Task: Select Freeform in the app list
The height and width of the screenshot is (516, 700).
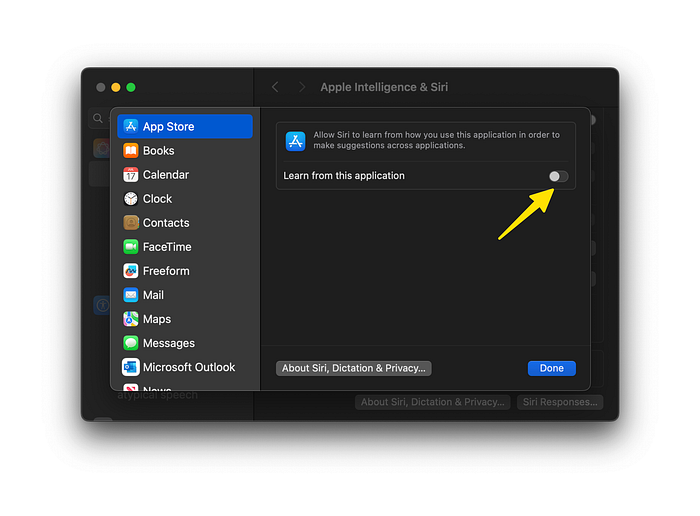Action: coord(185,271)
